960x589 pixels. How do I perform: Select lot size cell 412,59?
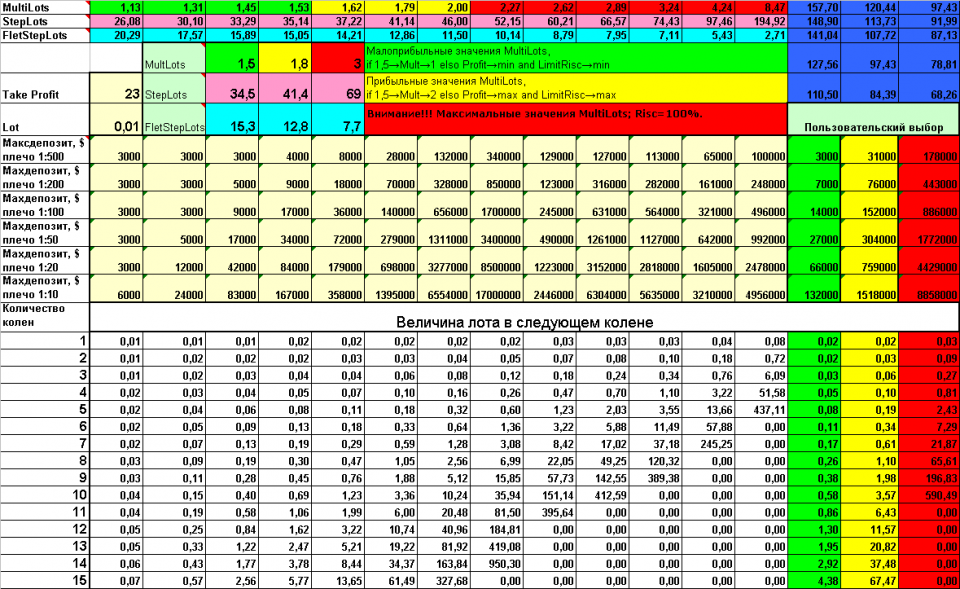pos(602,495)
